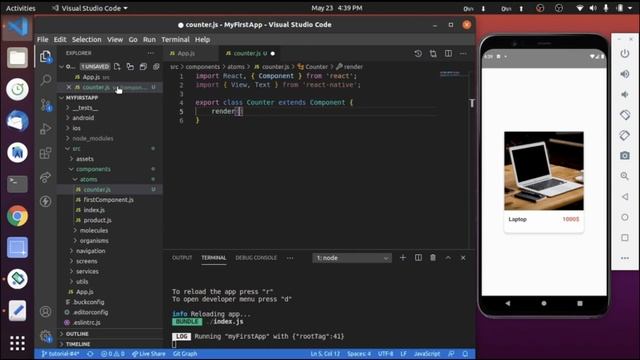
Task: Open the Source Control view
Action: click(46, 105)
